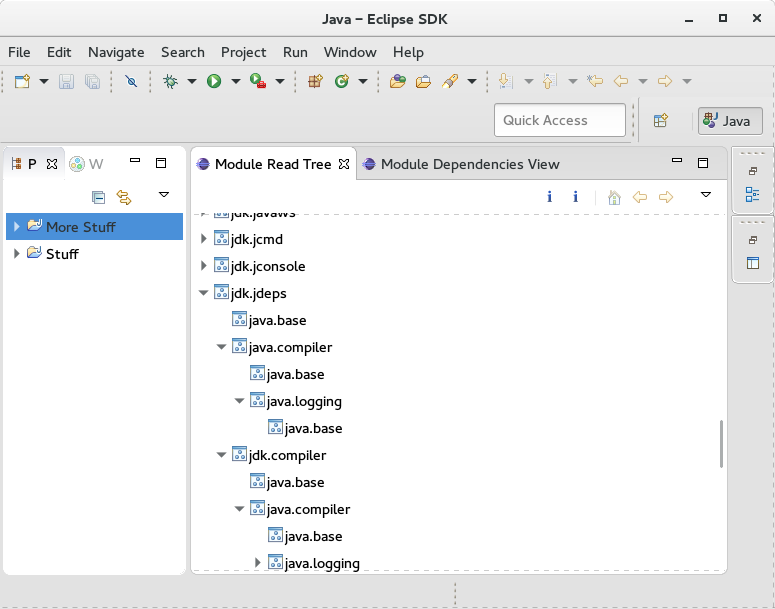Open the Run dropdown arrow
Image resolution: width=775 pixels, height=609 pixels.
tap(236, 82)
